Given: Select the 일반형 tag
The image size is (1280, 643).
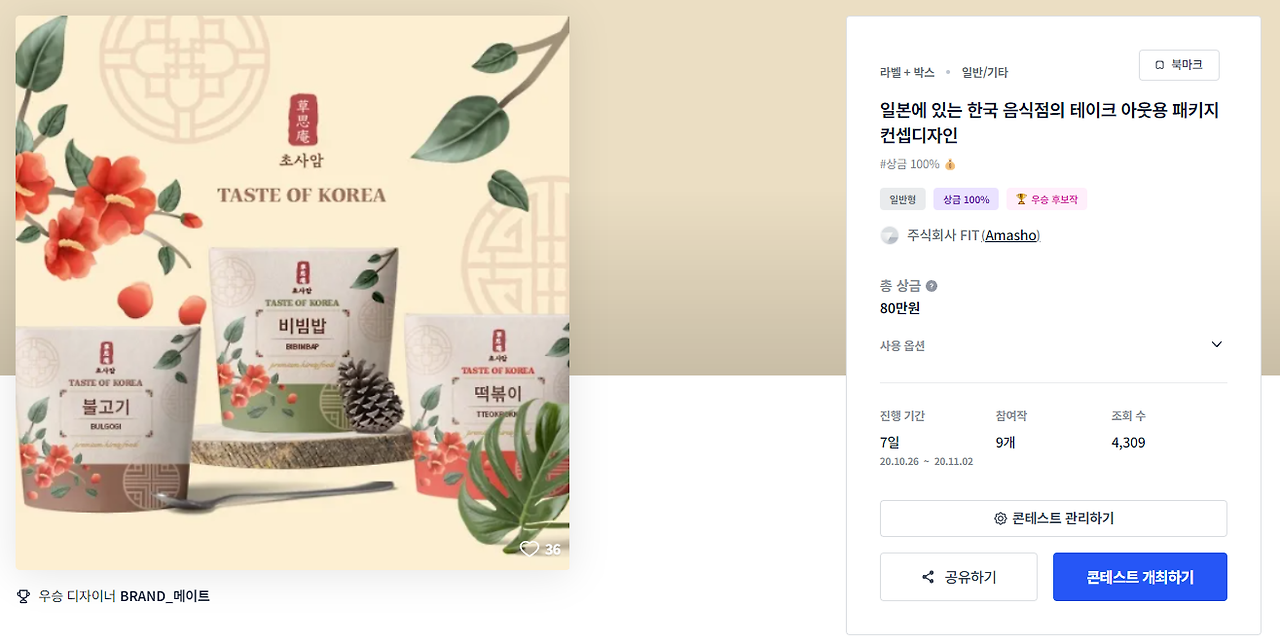Looking at the screenshot, I should click(903, 199).
